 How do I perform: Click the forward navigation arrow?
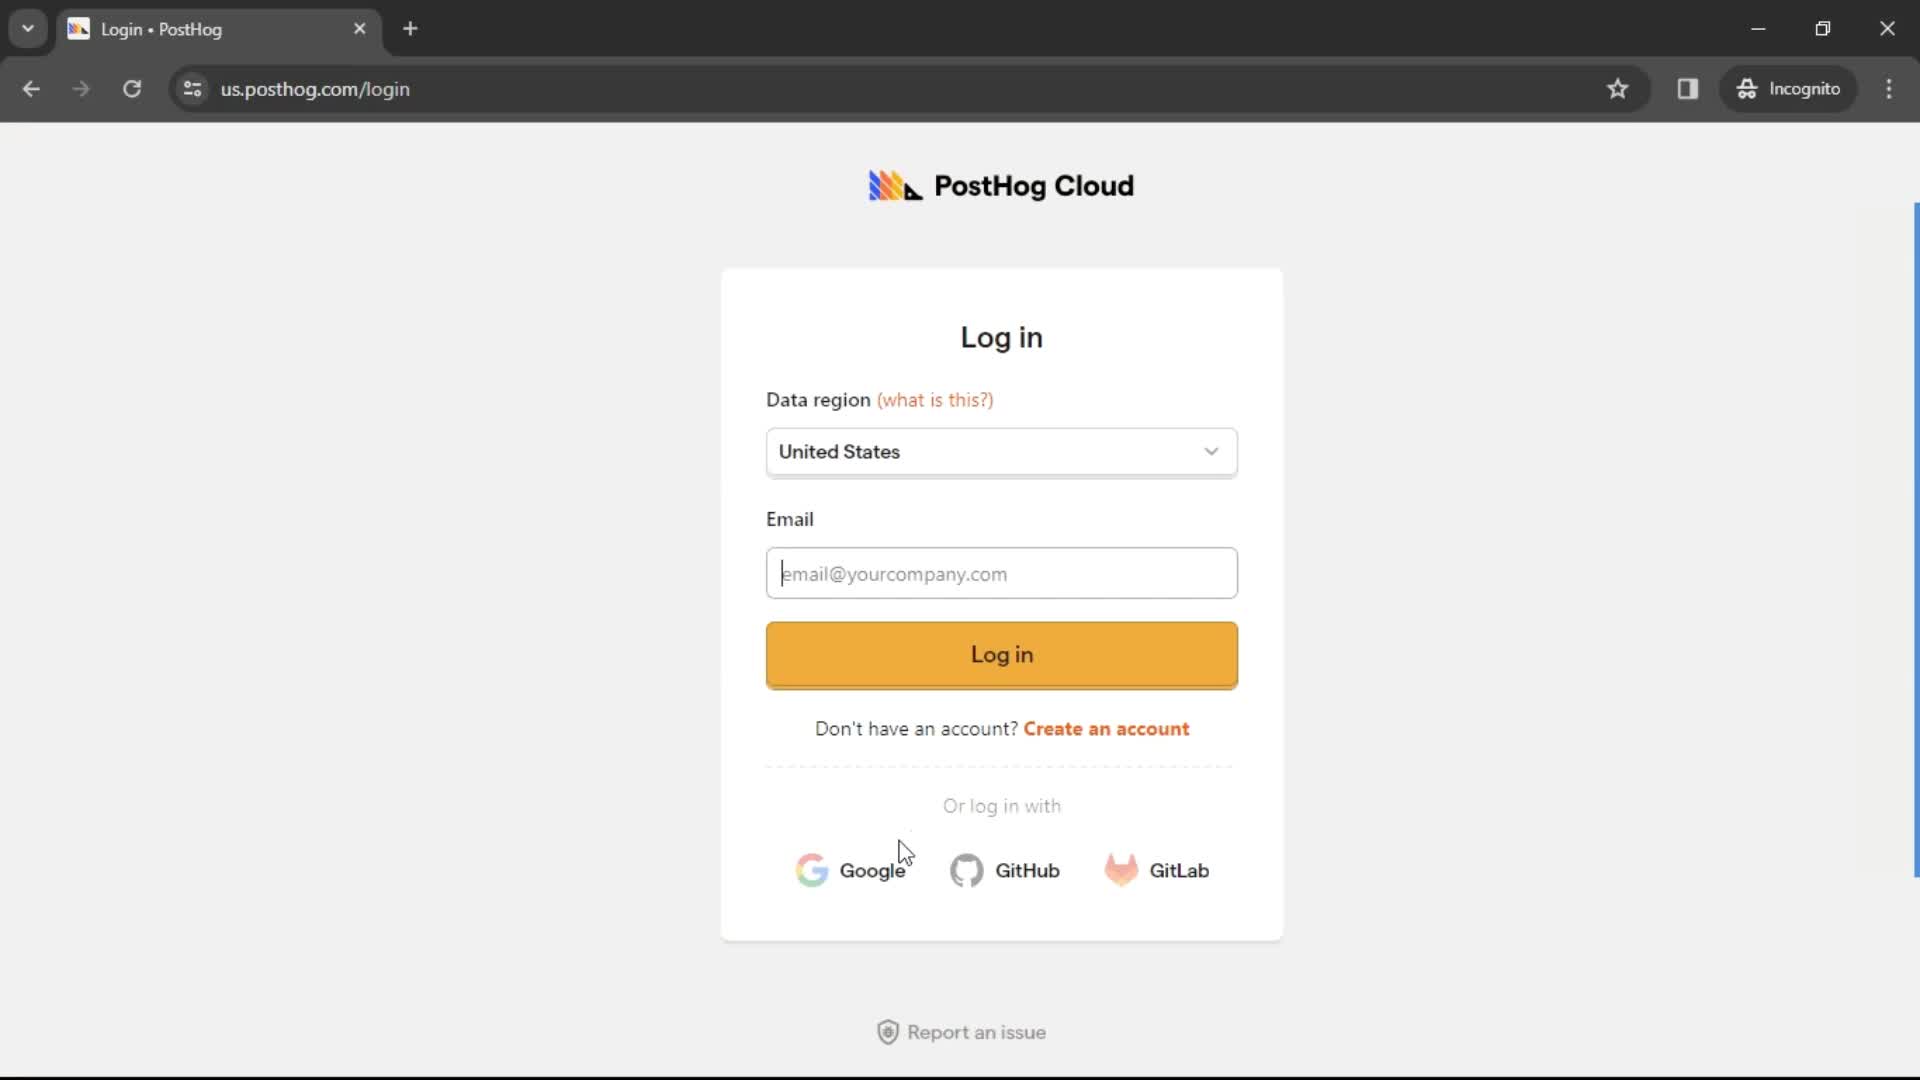pyautogui.click(x=81, y=89)
